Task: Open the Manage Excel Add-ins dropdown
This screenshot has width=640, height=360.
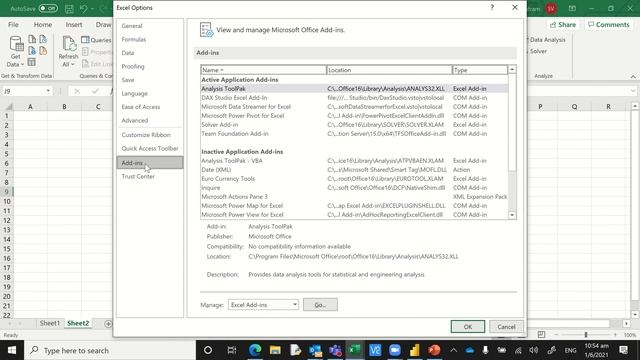Action: [263, 304]
